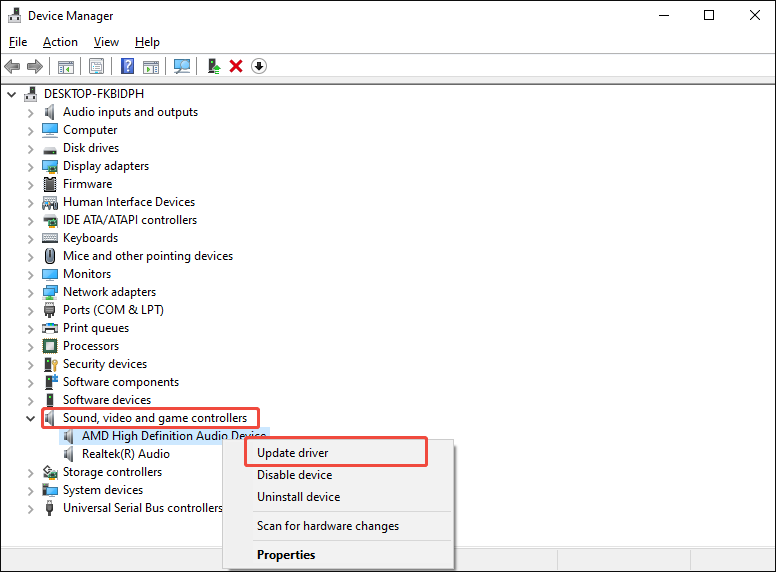Image resolution: width=776 pixels, height=572 pixels.
Task: Open the Help menu
Action: click(147, 42)
